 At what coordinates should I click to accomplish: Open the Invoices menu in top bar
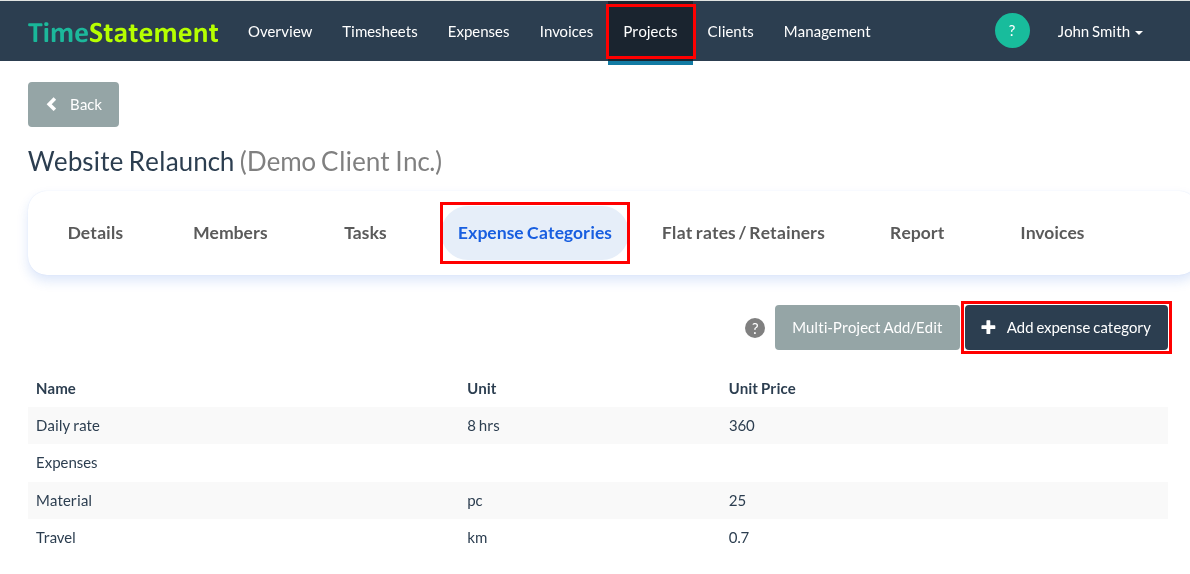(x=566, y=32)
